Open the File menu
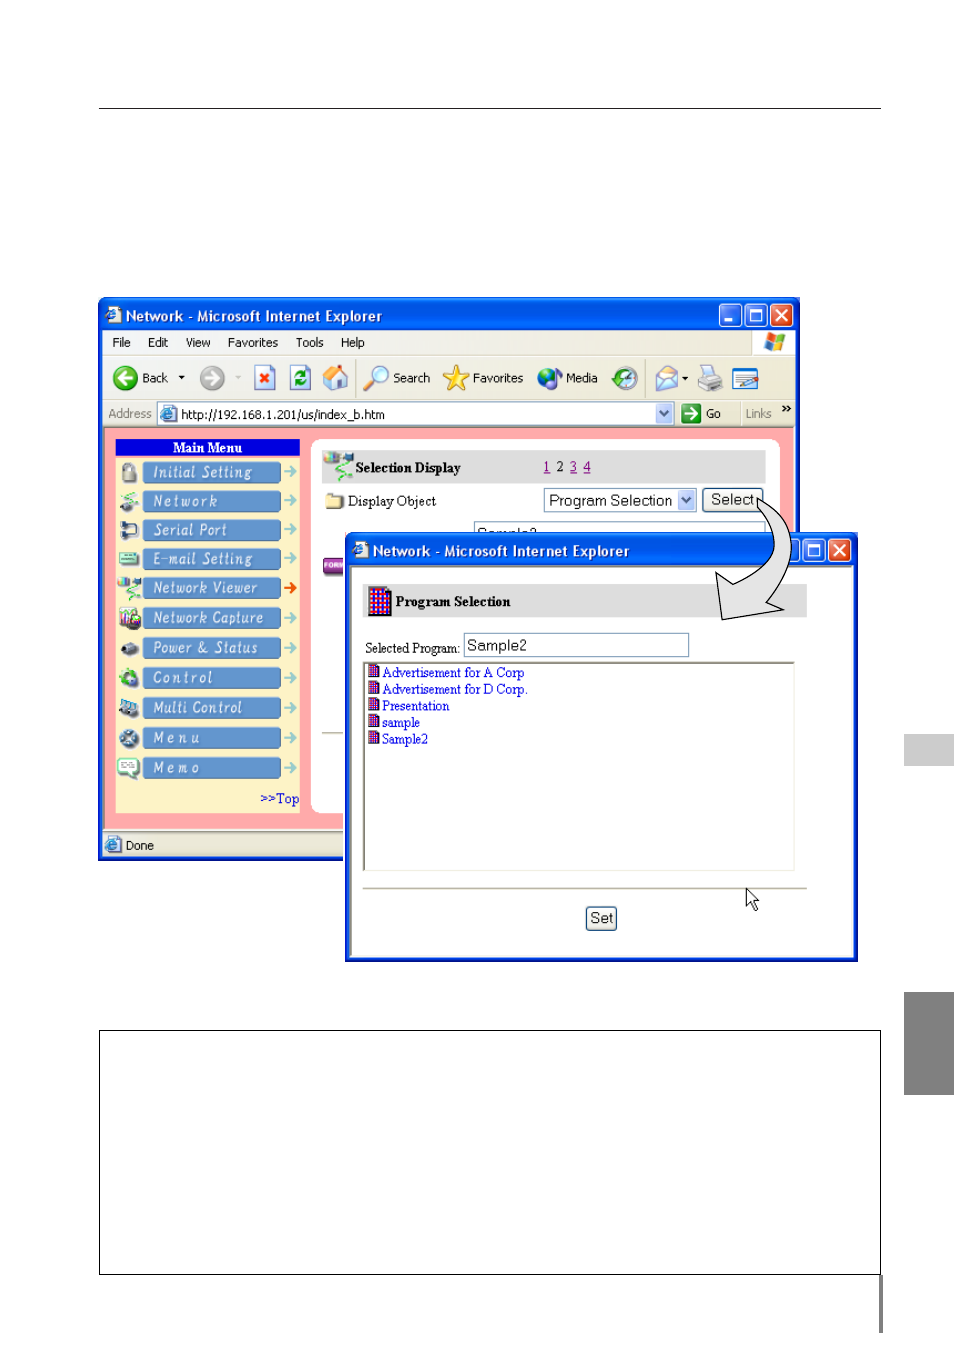This screenshot has height=1351, width=954. tap(121, 343)
